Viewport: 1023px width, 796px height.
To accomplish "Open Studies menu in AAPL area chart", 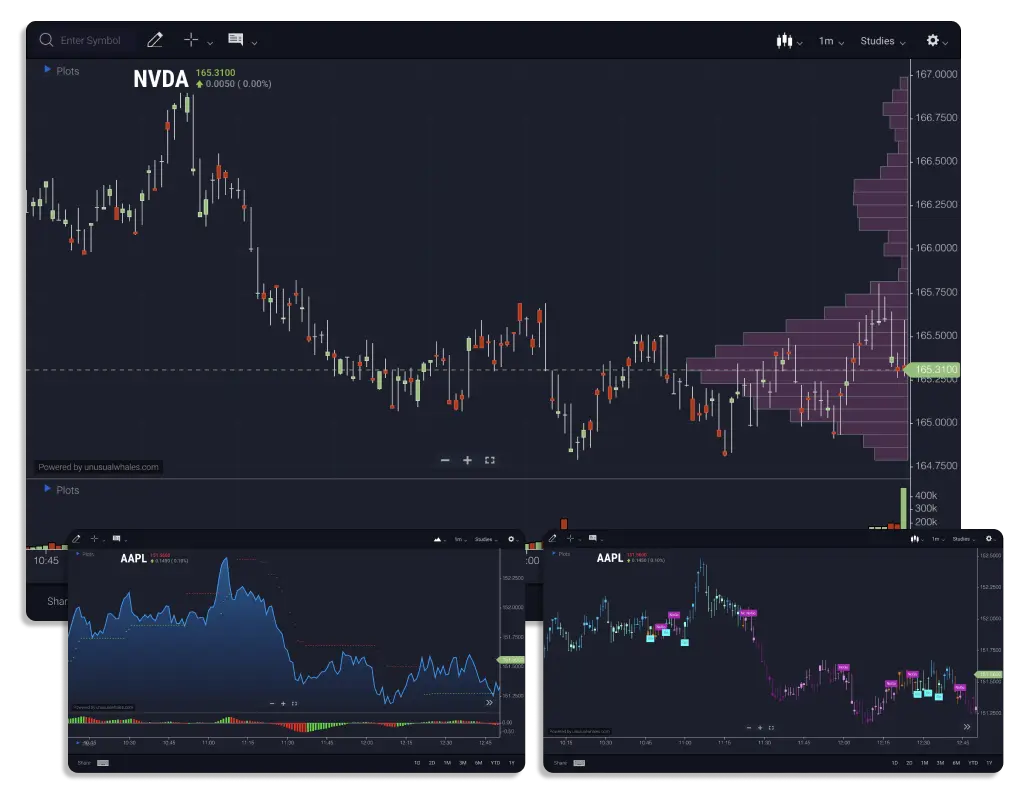I will pyautogui.click(x=486, y=540).
